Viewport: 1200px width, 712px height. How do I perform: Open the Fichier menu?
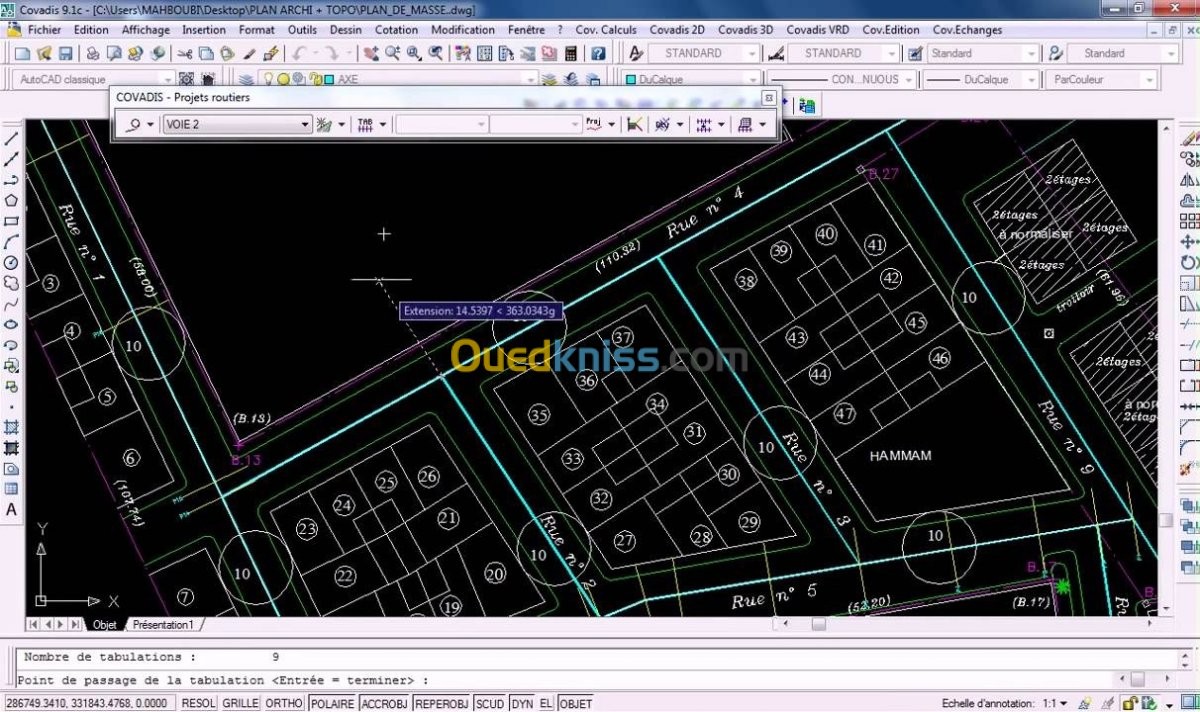click(x=44, y=30)
